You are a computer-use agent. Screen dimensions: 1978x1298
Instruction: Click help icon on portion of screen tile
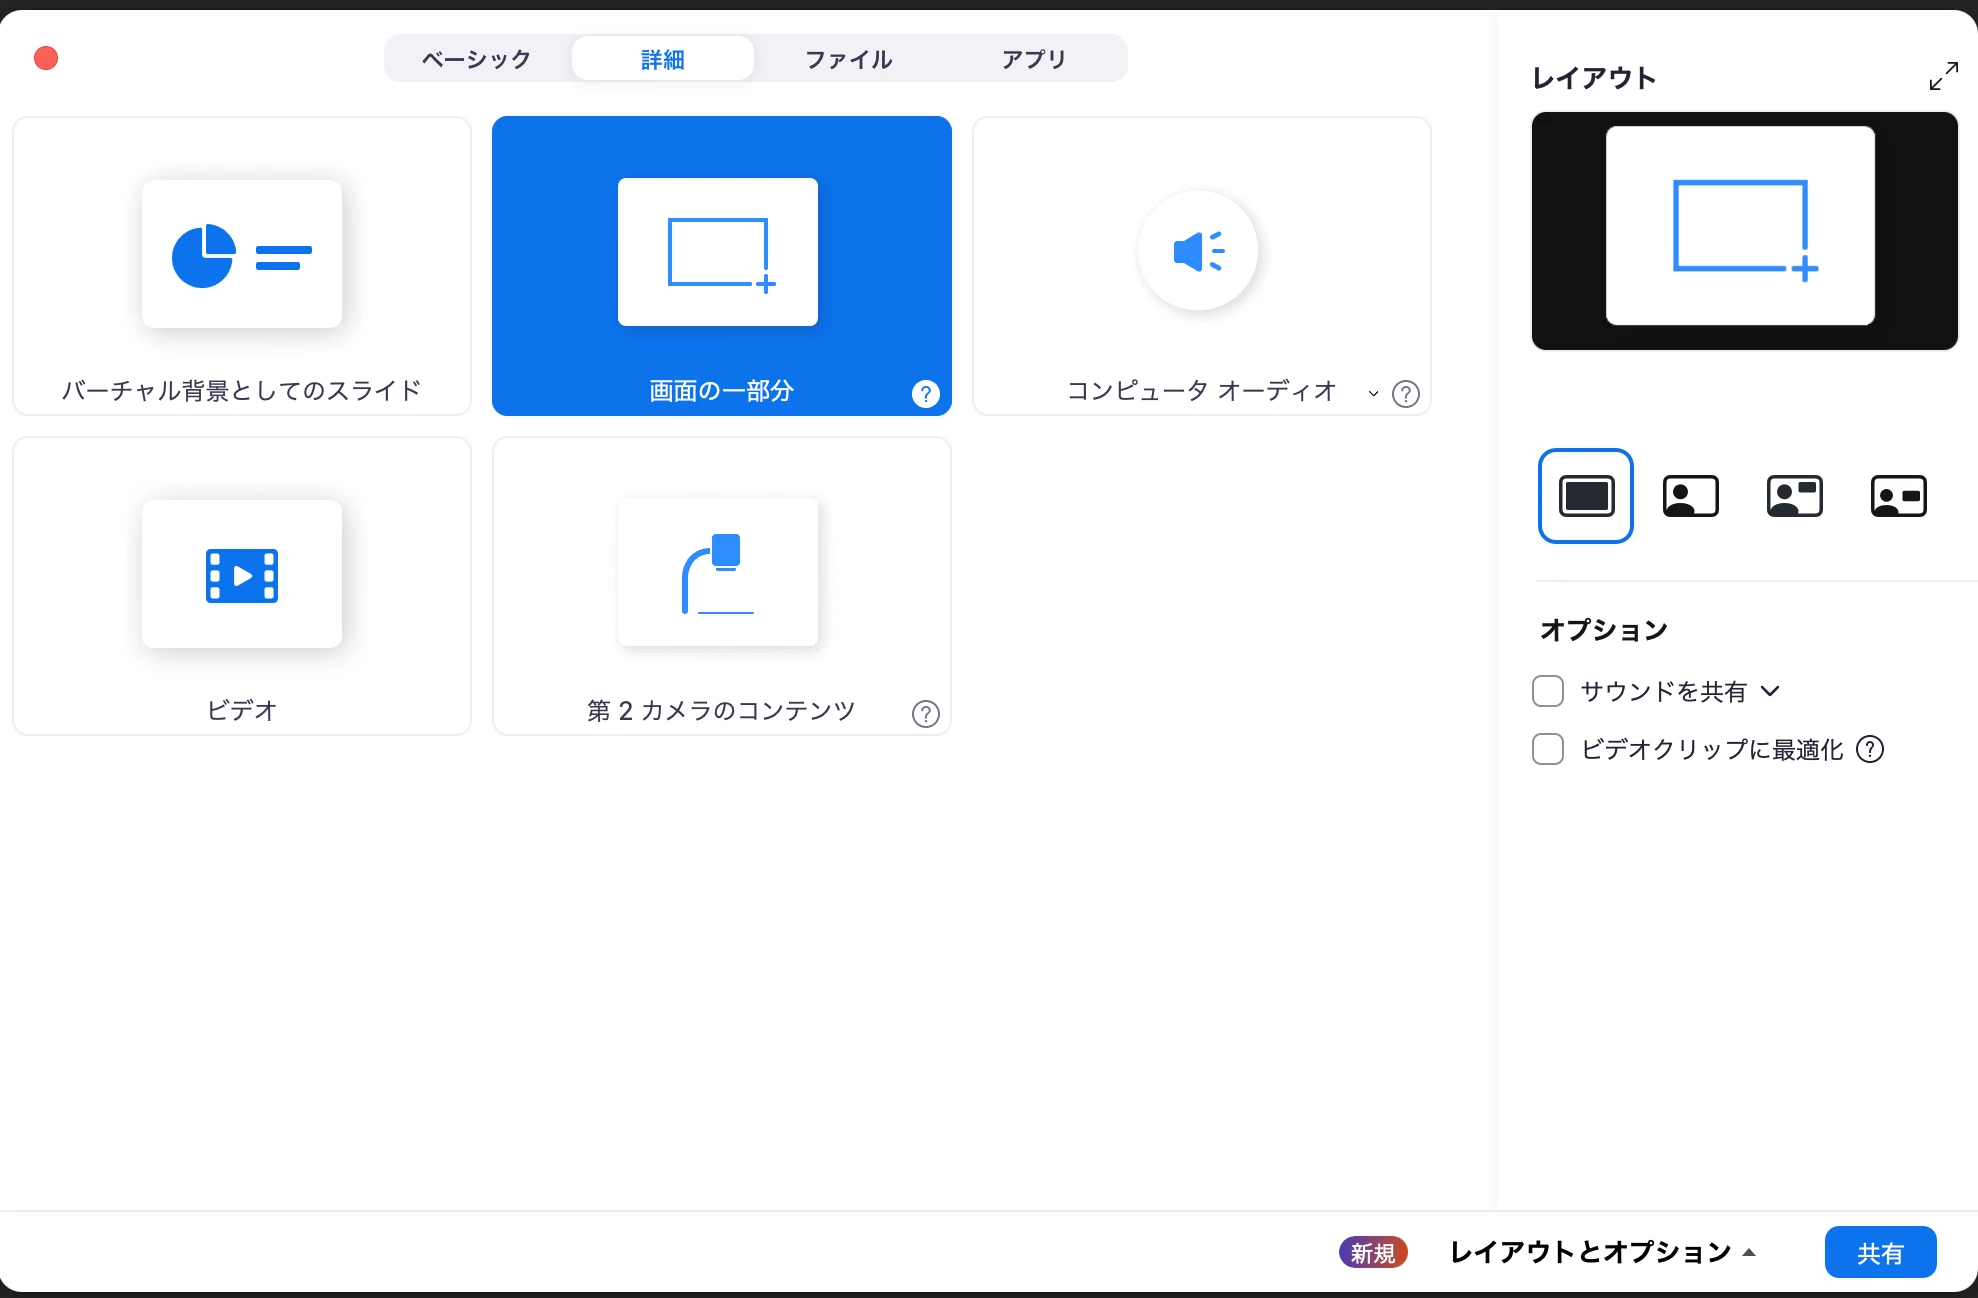pos(925,394)
